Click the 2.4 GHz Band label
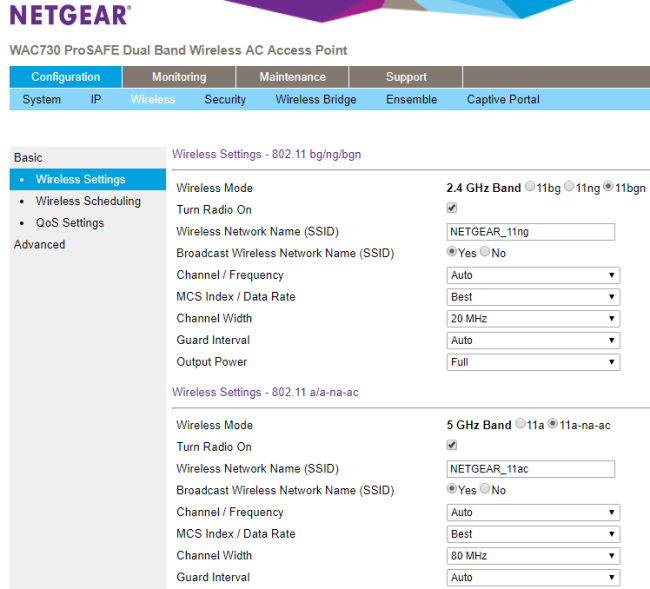Viewport: 650px width, 589px height. pos(483,188)
